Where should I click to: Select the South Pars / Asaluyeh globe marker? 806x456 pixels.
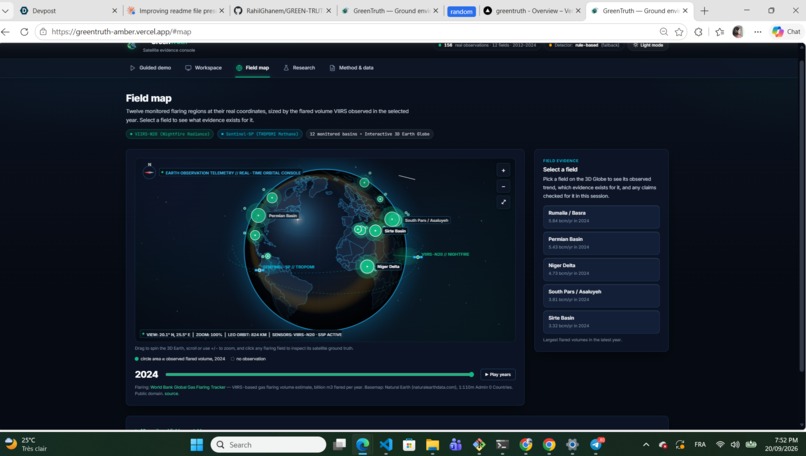392,220
